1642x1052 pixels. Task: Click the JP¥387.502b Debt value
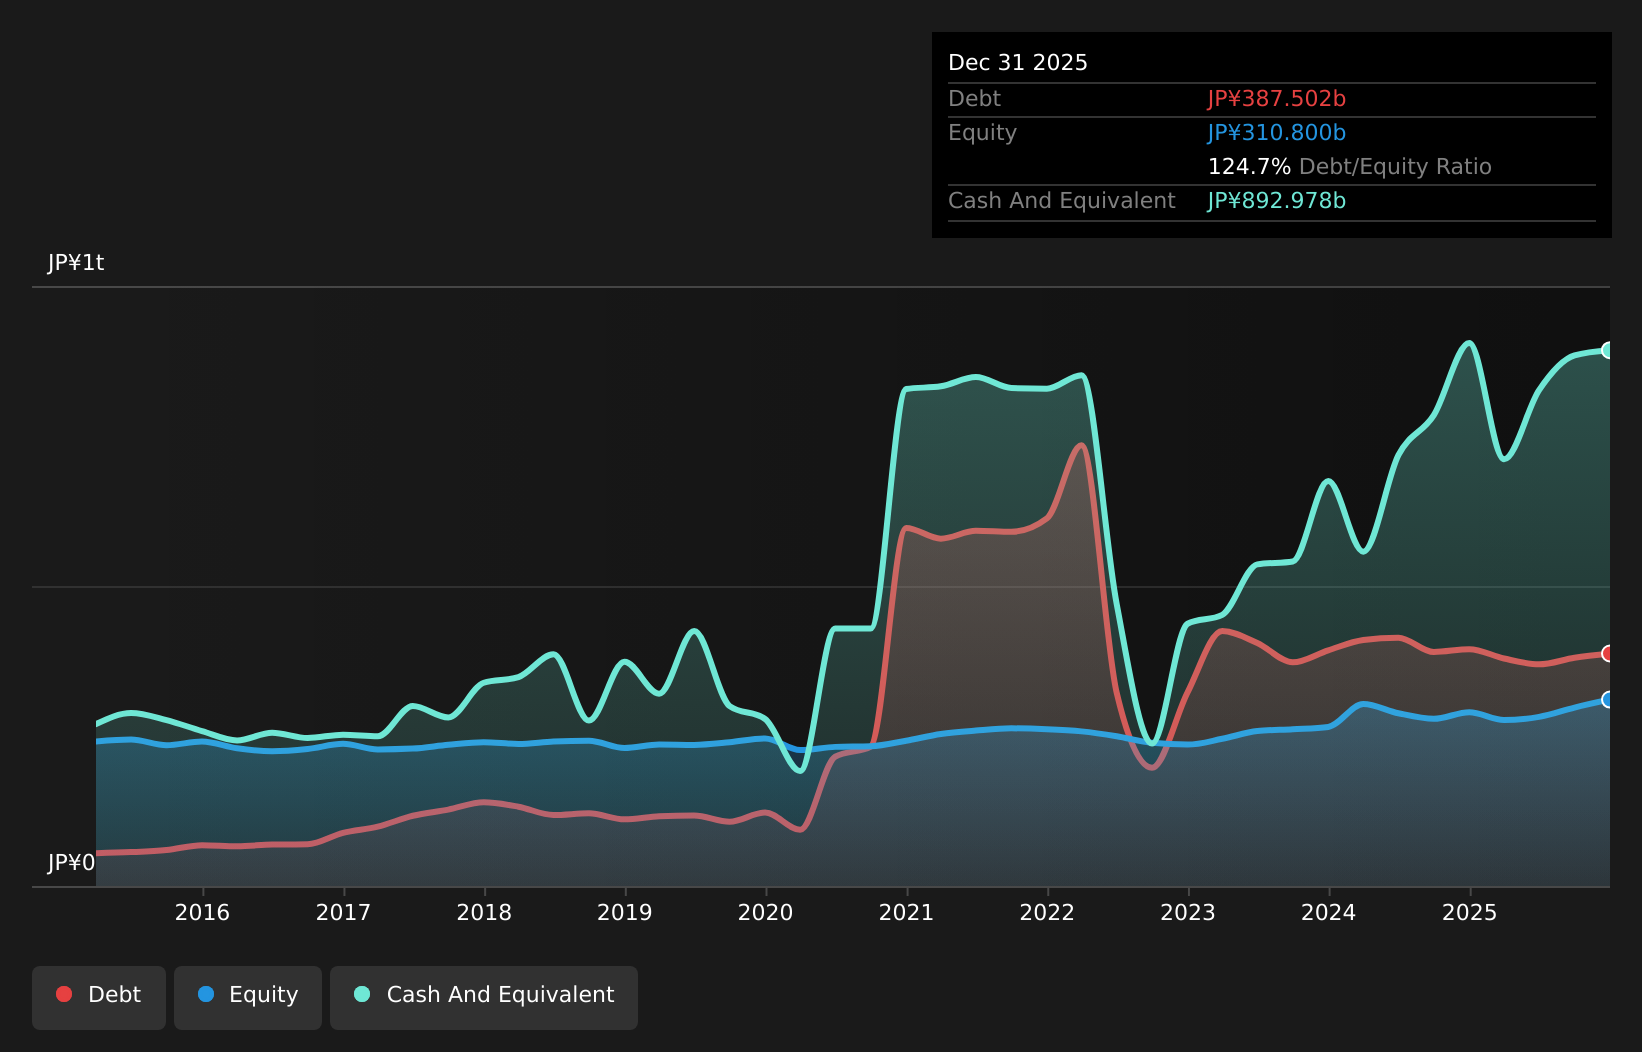(1276, 99)
